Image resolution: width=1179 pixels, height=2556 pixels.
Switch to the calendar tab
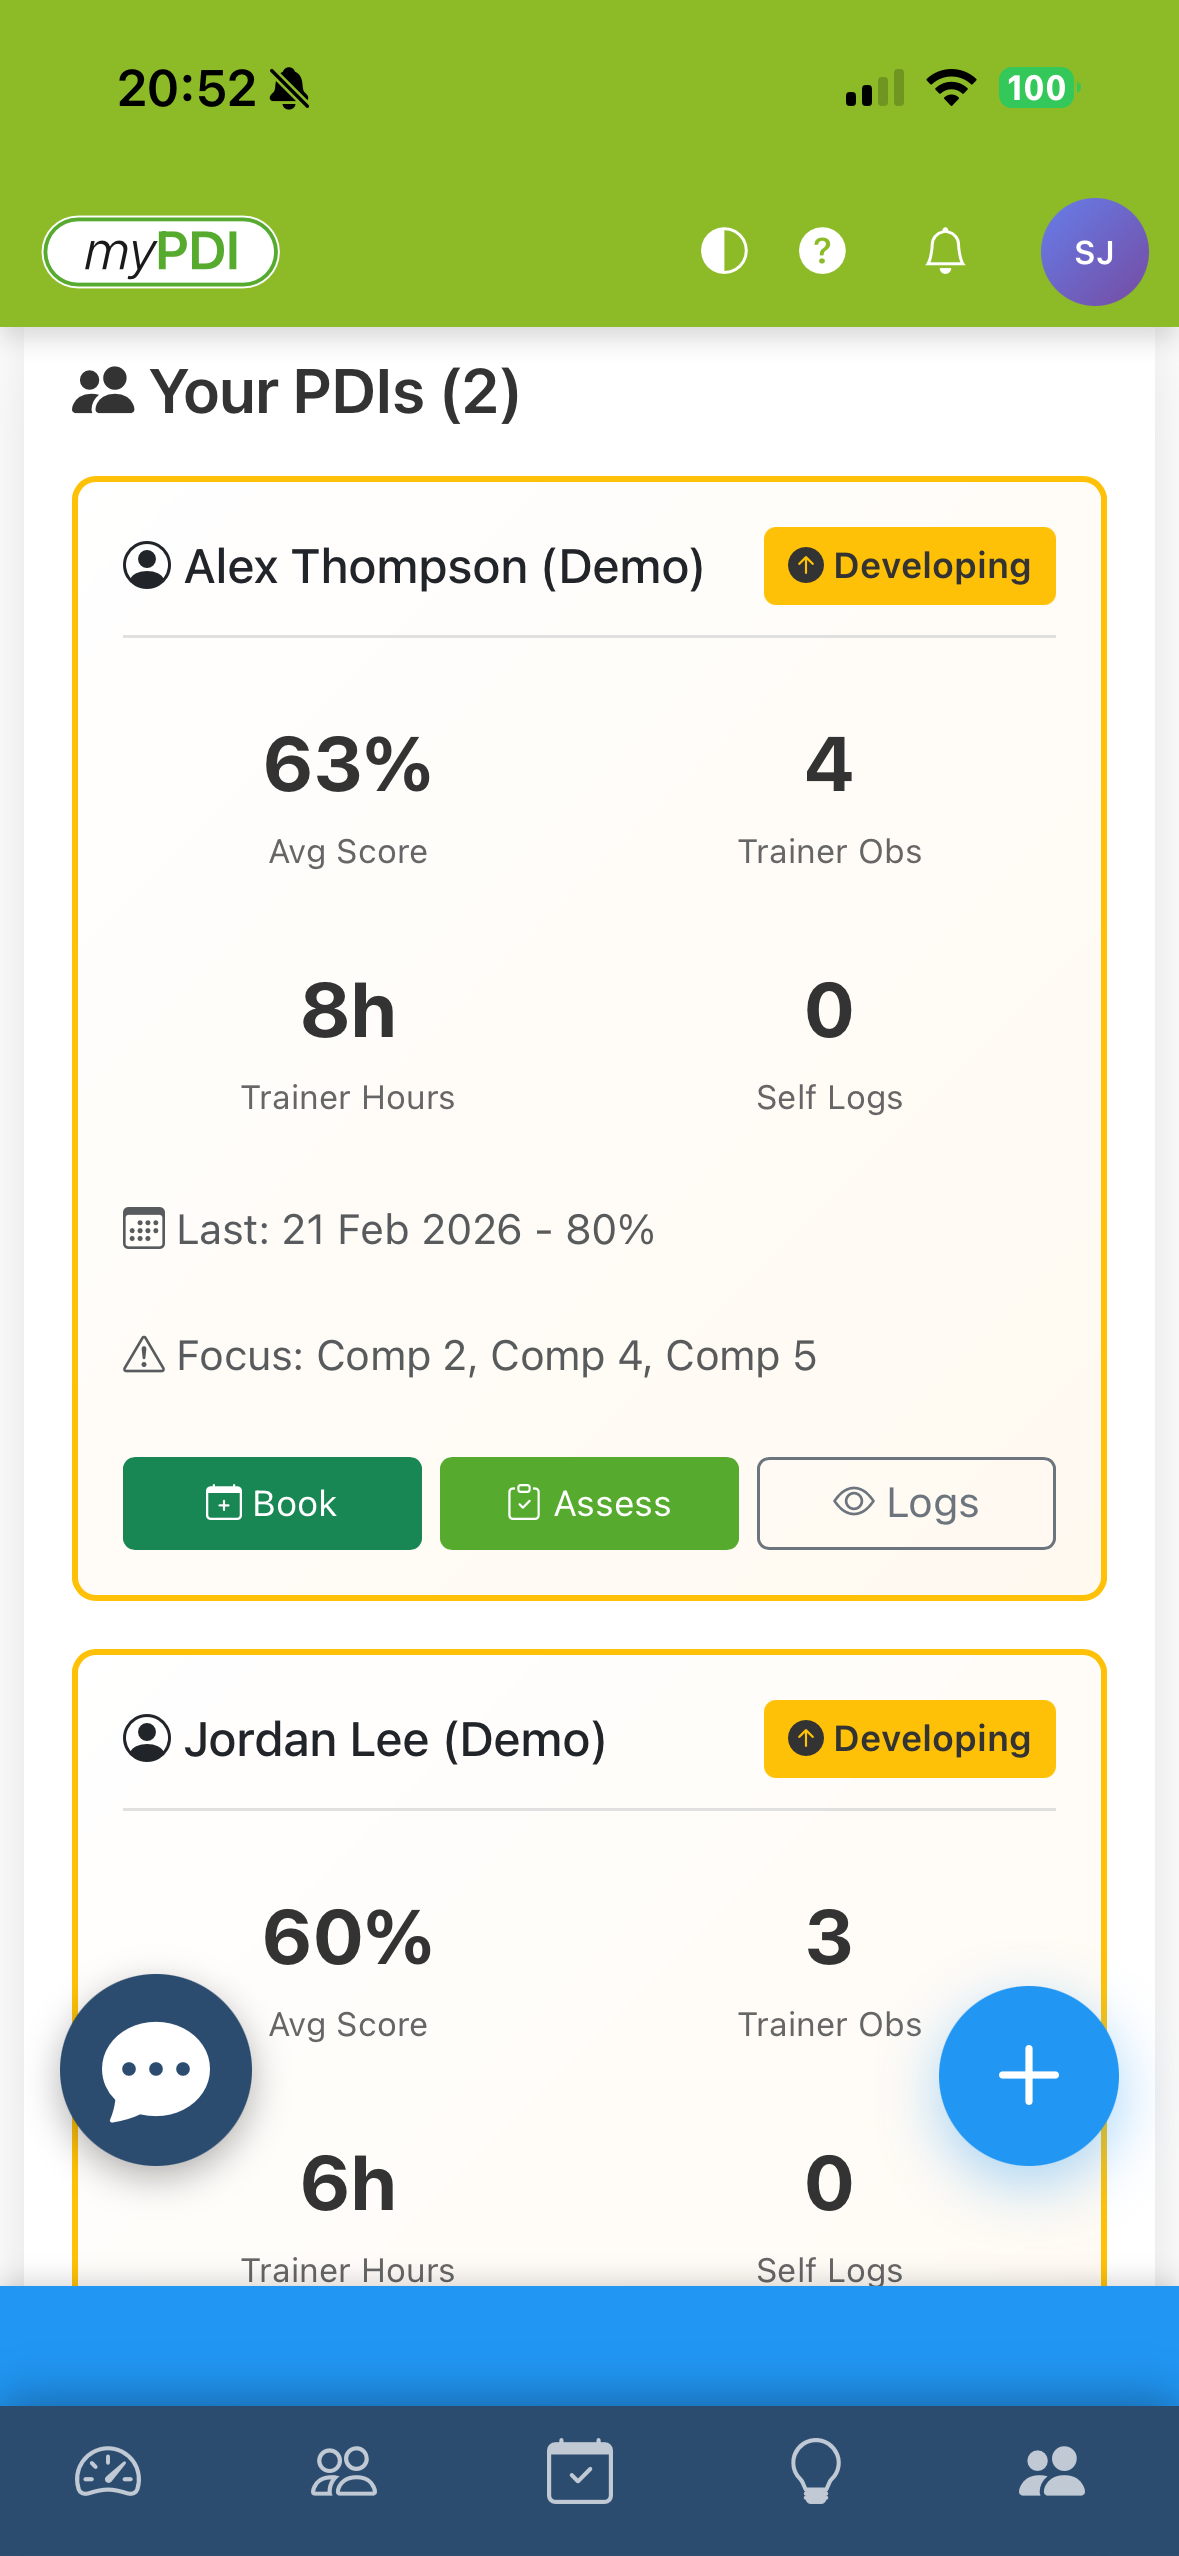580,2472
